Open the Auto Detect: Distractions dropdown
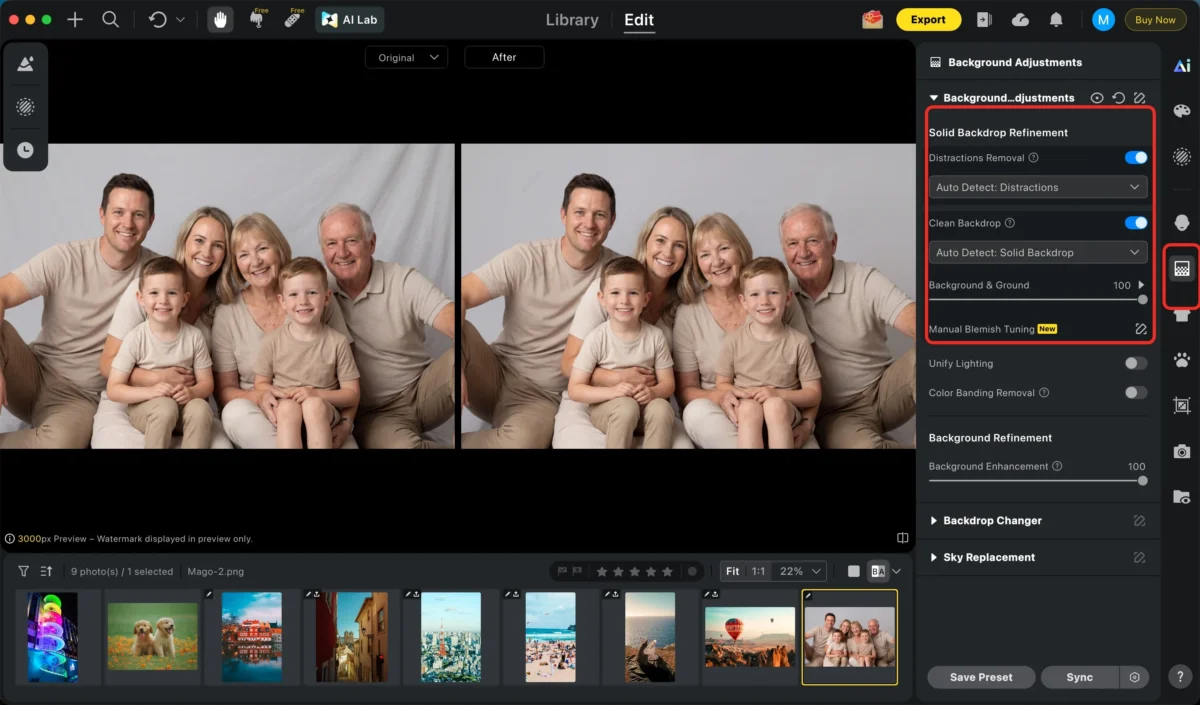Screen dimensions: 1200x705 click(1037, 187)
